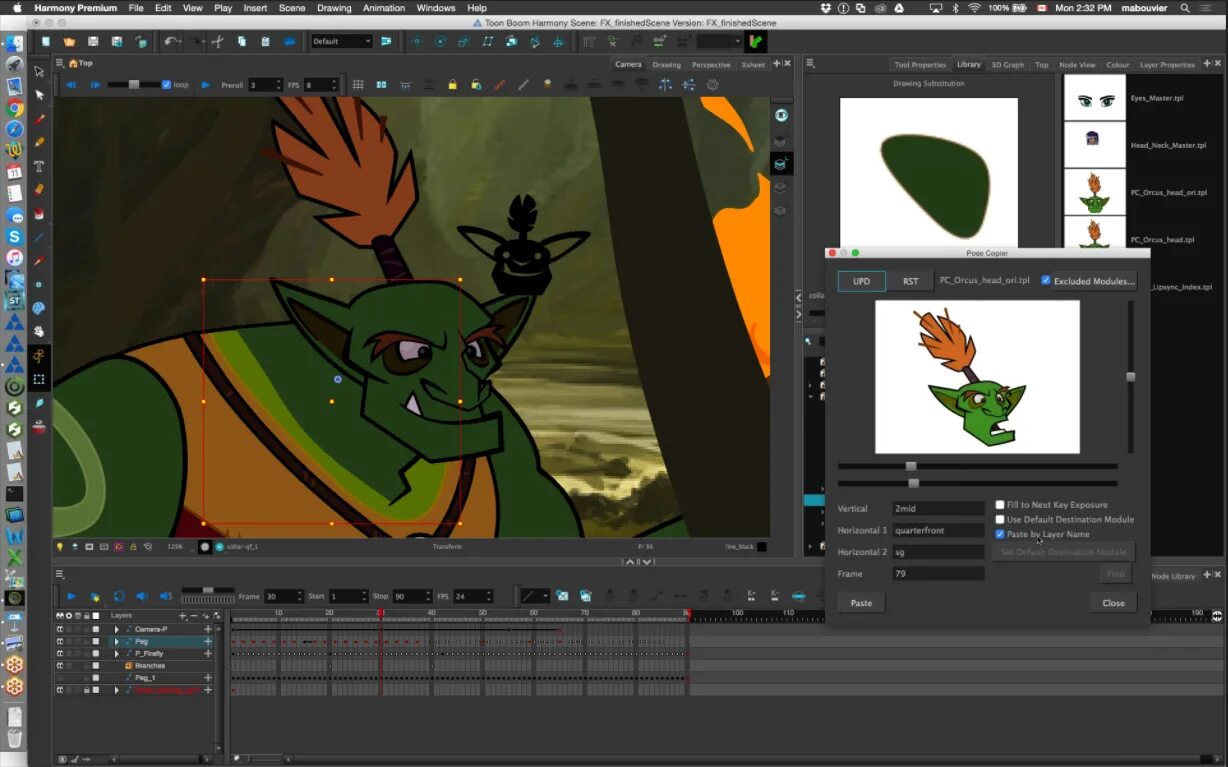The width and height of the screenshot is (1228, 767).
Task: Click the gear icon in Camera view toolbar
Action: 713,85
